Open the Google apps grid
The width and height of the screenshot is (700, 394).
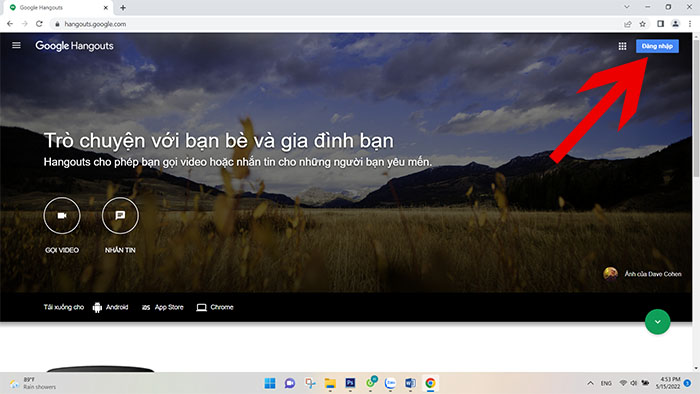622,46
